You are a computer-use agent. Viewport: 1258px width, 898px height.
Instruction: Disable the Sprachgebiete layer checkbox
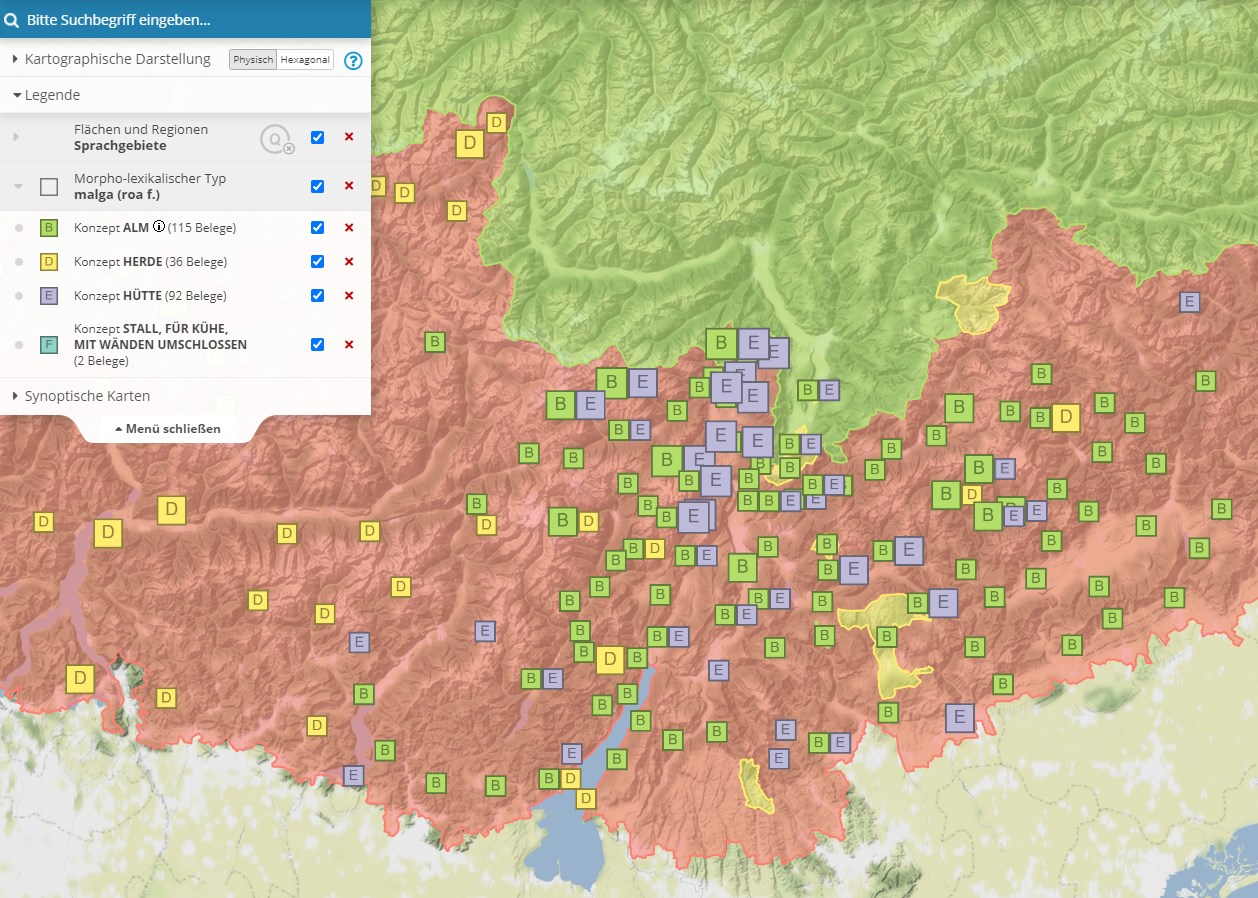[x=317, y=137]
